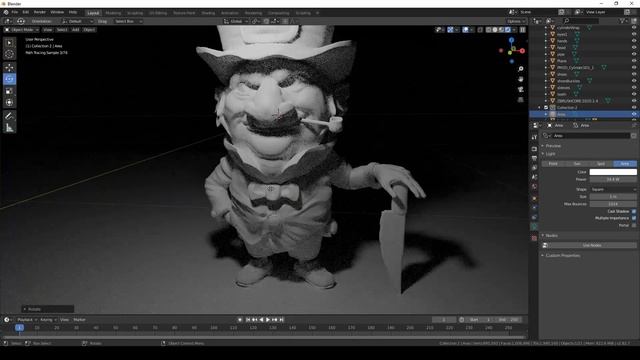Click the light Size value field

click(613, 197)
